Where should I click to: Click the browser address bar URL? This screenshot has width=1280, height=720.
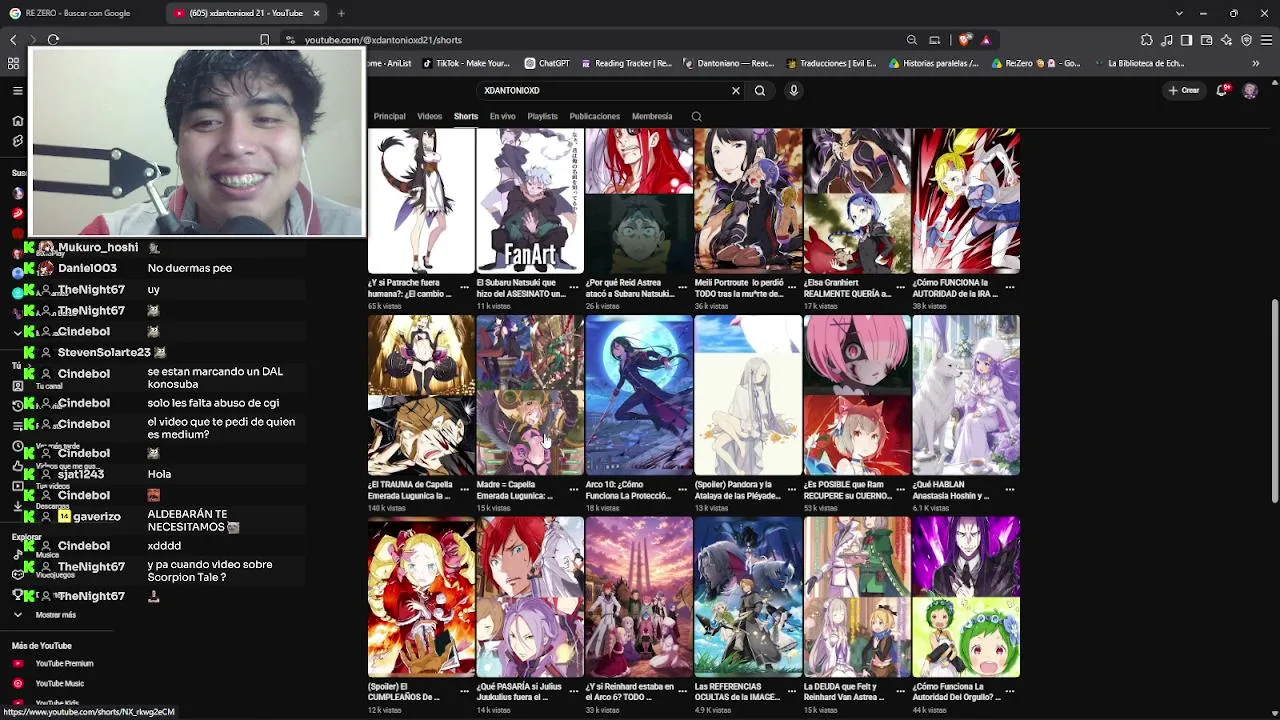[383, 40]
